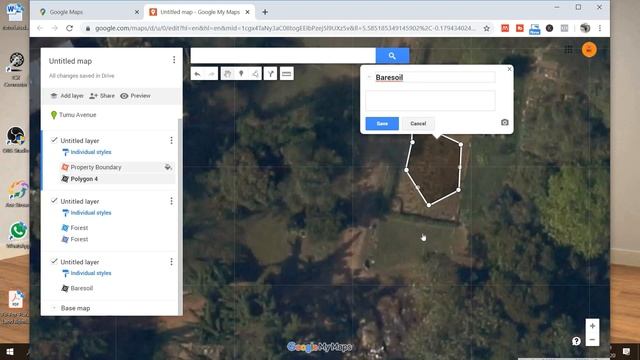Click Share in the map panel
Viewport: 640px width, 360px height.
pos(102,96)
